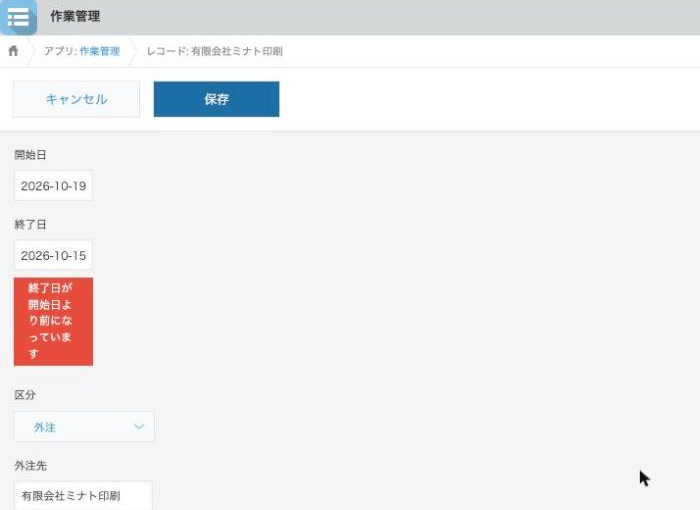Click the red 終了日 error message
Viewport: 700px width, 510px height.
pyautogui.click(x=54, y=322)
